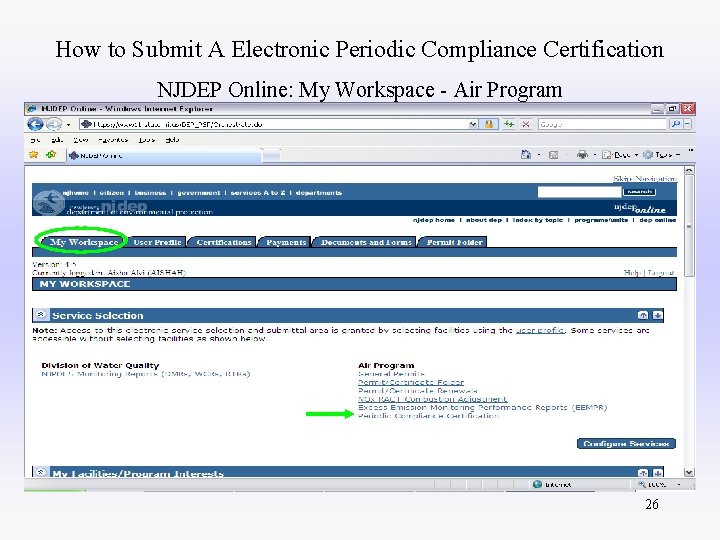This screenshot has height=540, width=720.
Task: Click the page scrollbar up arrow
Action: point(689,170)
